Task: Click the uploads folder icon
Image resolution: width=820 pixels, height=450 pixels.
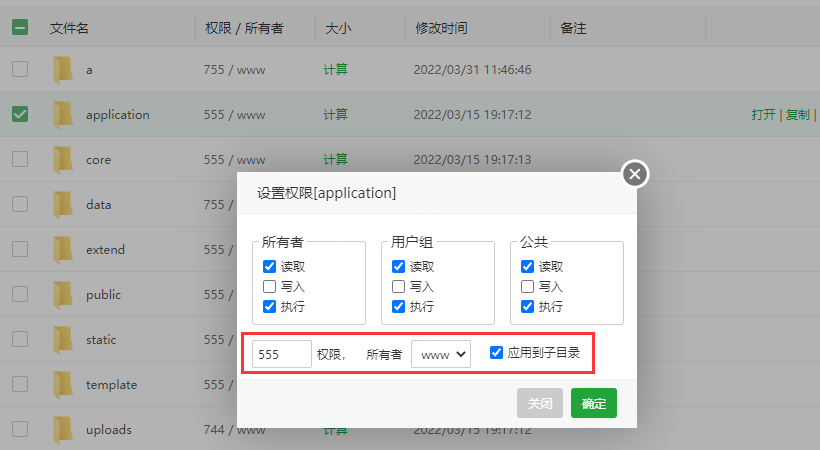Action: click(64, 429)
